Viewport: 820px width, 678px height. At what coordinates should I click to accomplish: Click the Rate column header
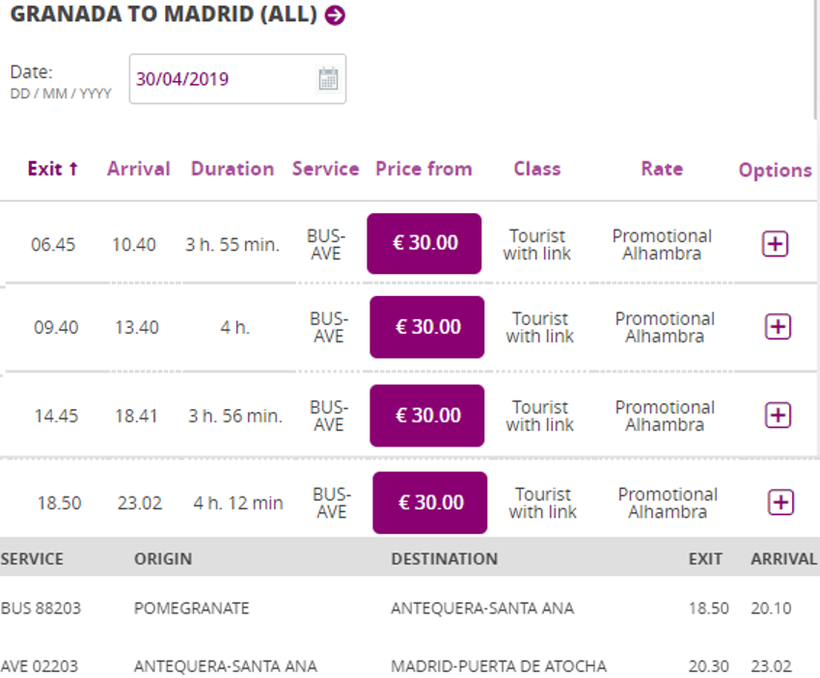click(662, 169)
